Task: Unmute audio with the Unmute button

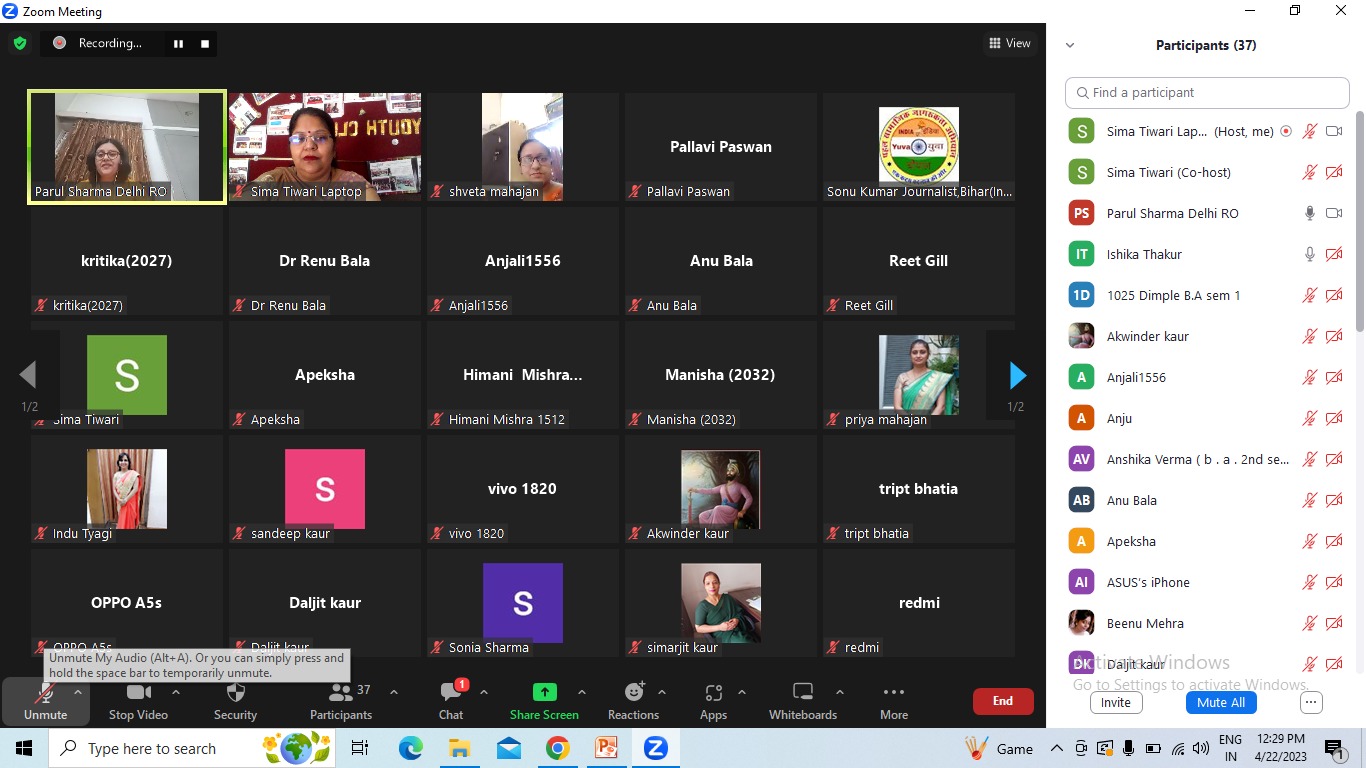Action: tap(45, 701)
